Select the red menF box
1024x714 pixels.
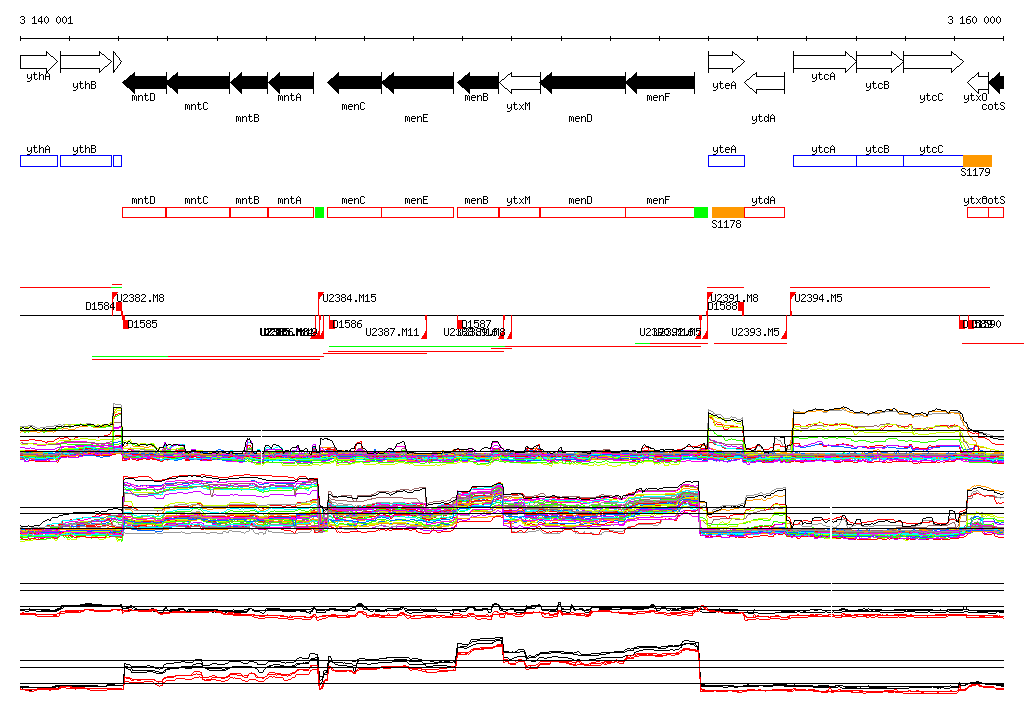coord(660,212)
